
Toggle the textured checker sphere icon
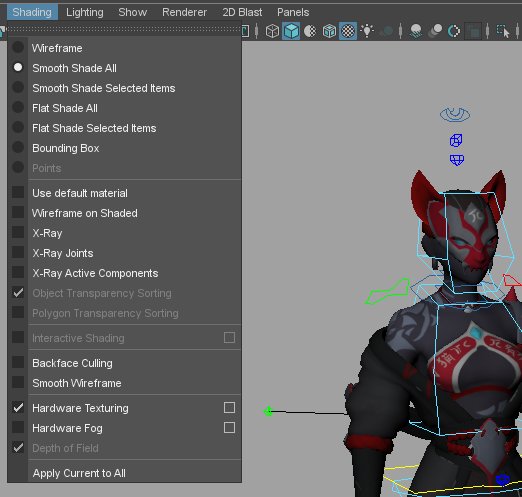point(348,31)
